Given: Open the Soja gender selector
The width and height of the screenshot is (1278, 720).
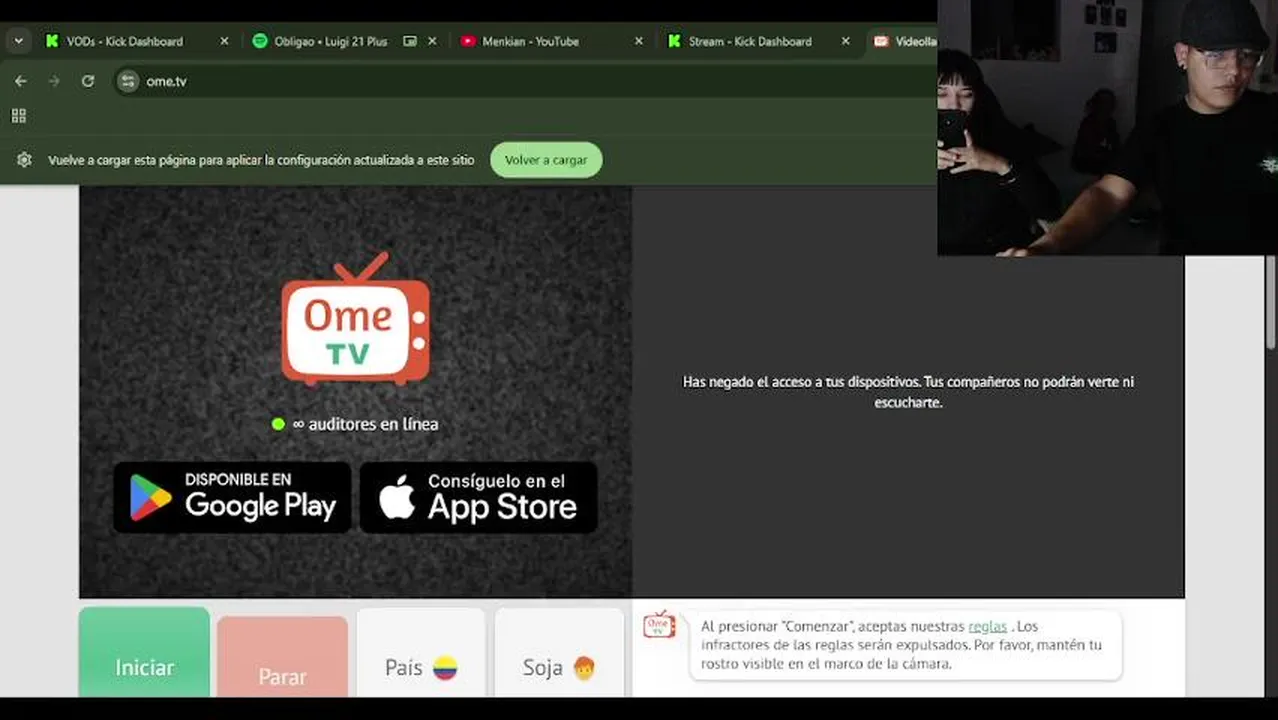Looking at the screenshot, I should pos(559,653).
